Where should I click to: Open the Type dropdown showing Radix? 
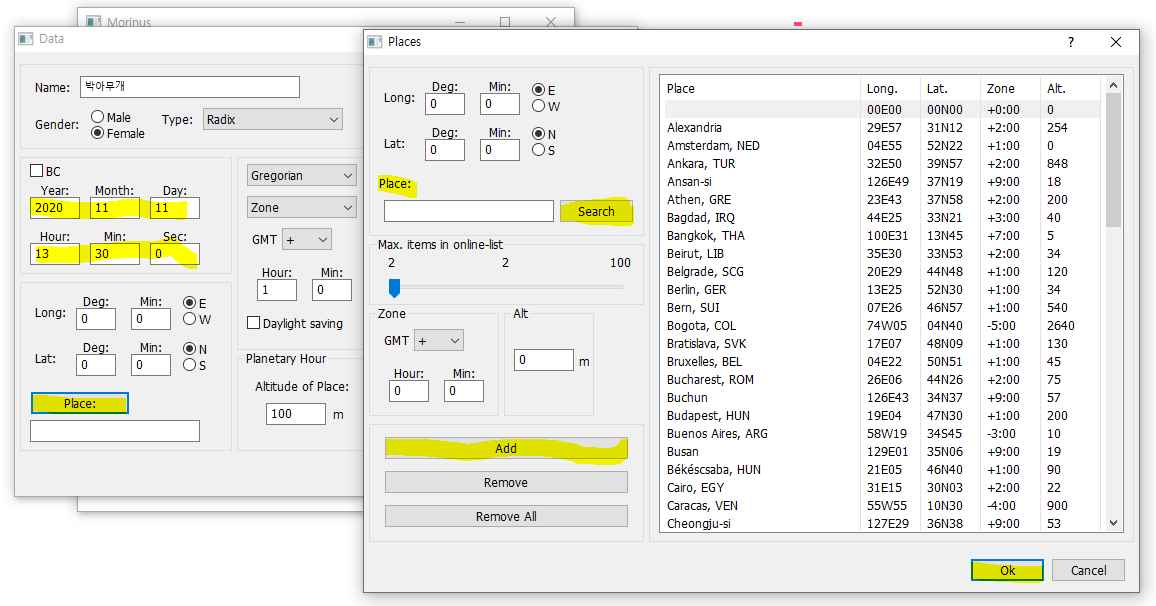(x=273, y=120)
